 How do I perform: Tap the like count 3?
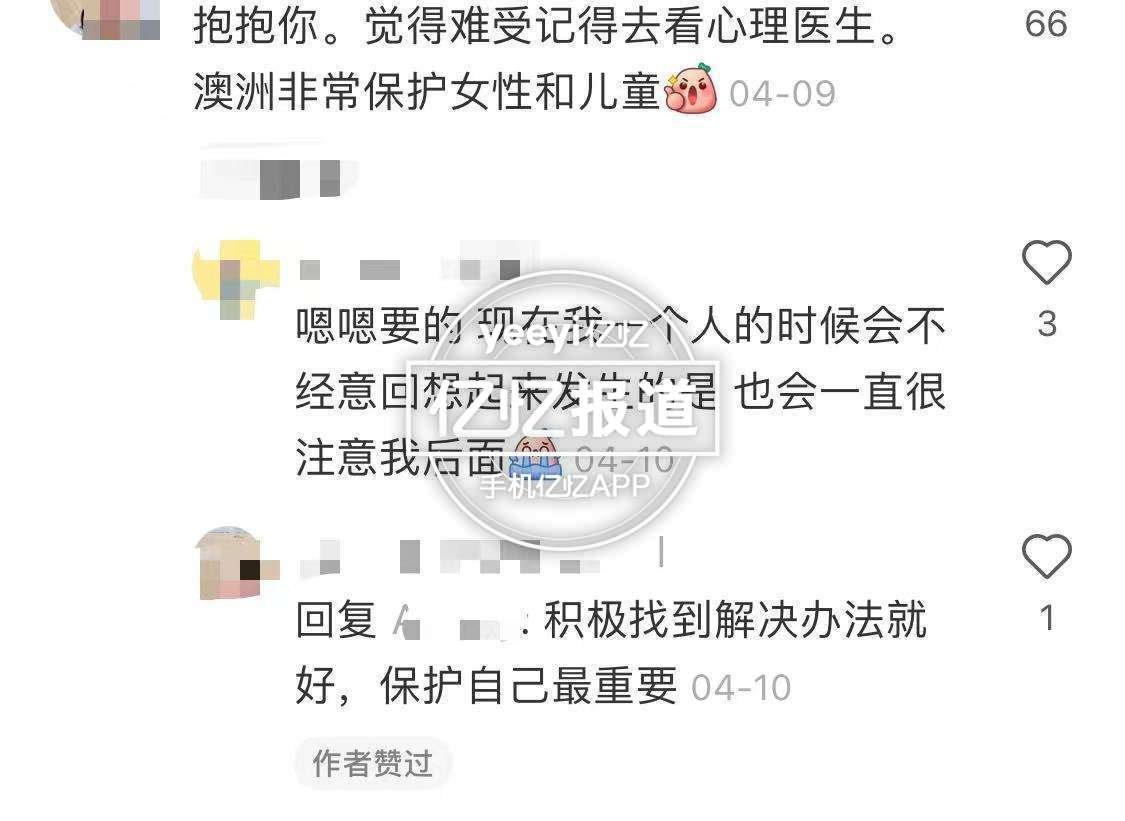tap(1047, 324)
